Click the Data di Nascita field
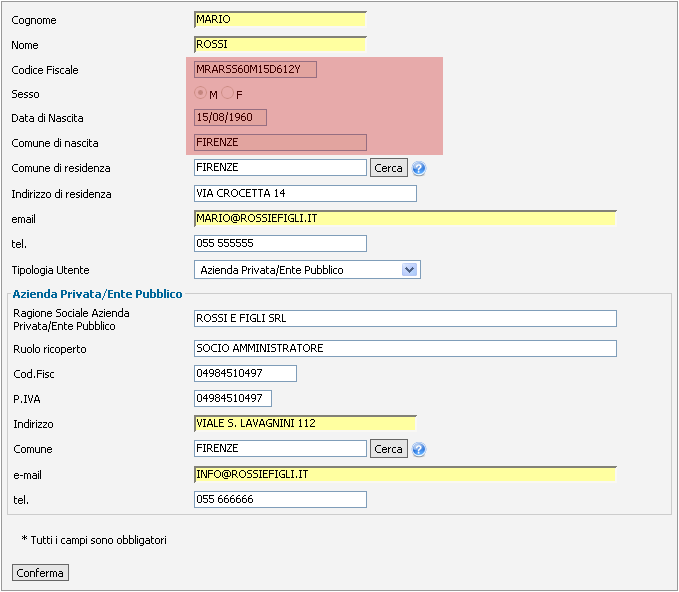Screen dimensions: 679x592 230,117
